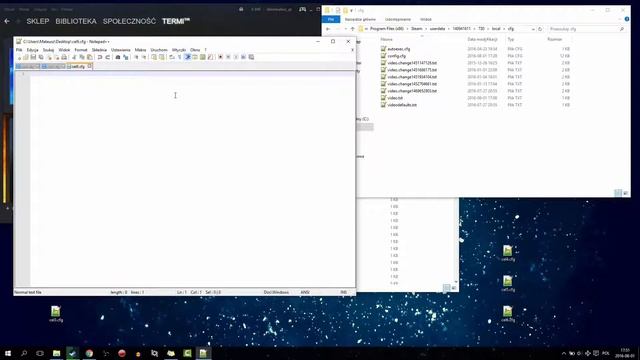Click the Save All icon in Notepad++ toolbar
This screenshot has width=640, height=360.
click(x=41, y=57)
